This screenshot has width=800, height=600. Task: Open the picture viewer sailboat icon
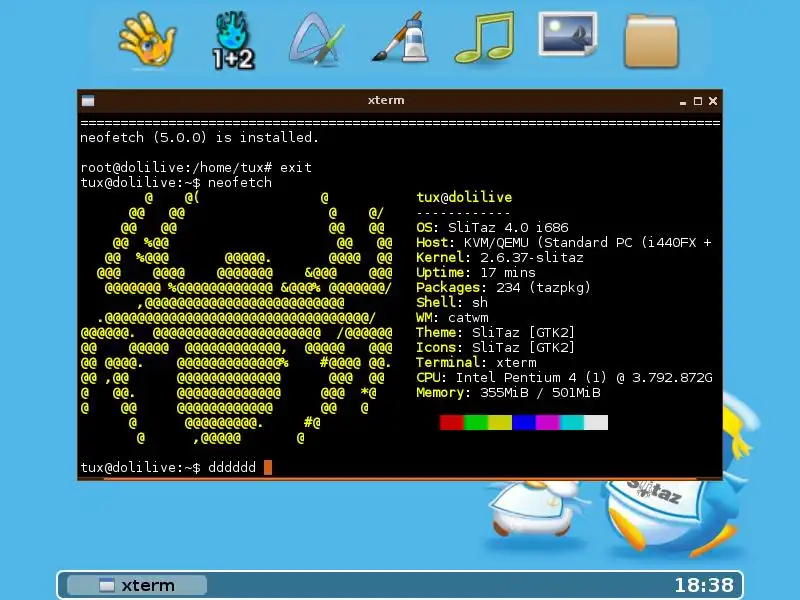(x=568, y=35)
